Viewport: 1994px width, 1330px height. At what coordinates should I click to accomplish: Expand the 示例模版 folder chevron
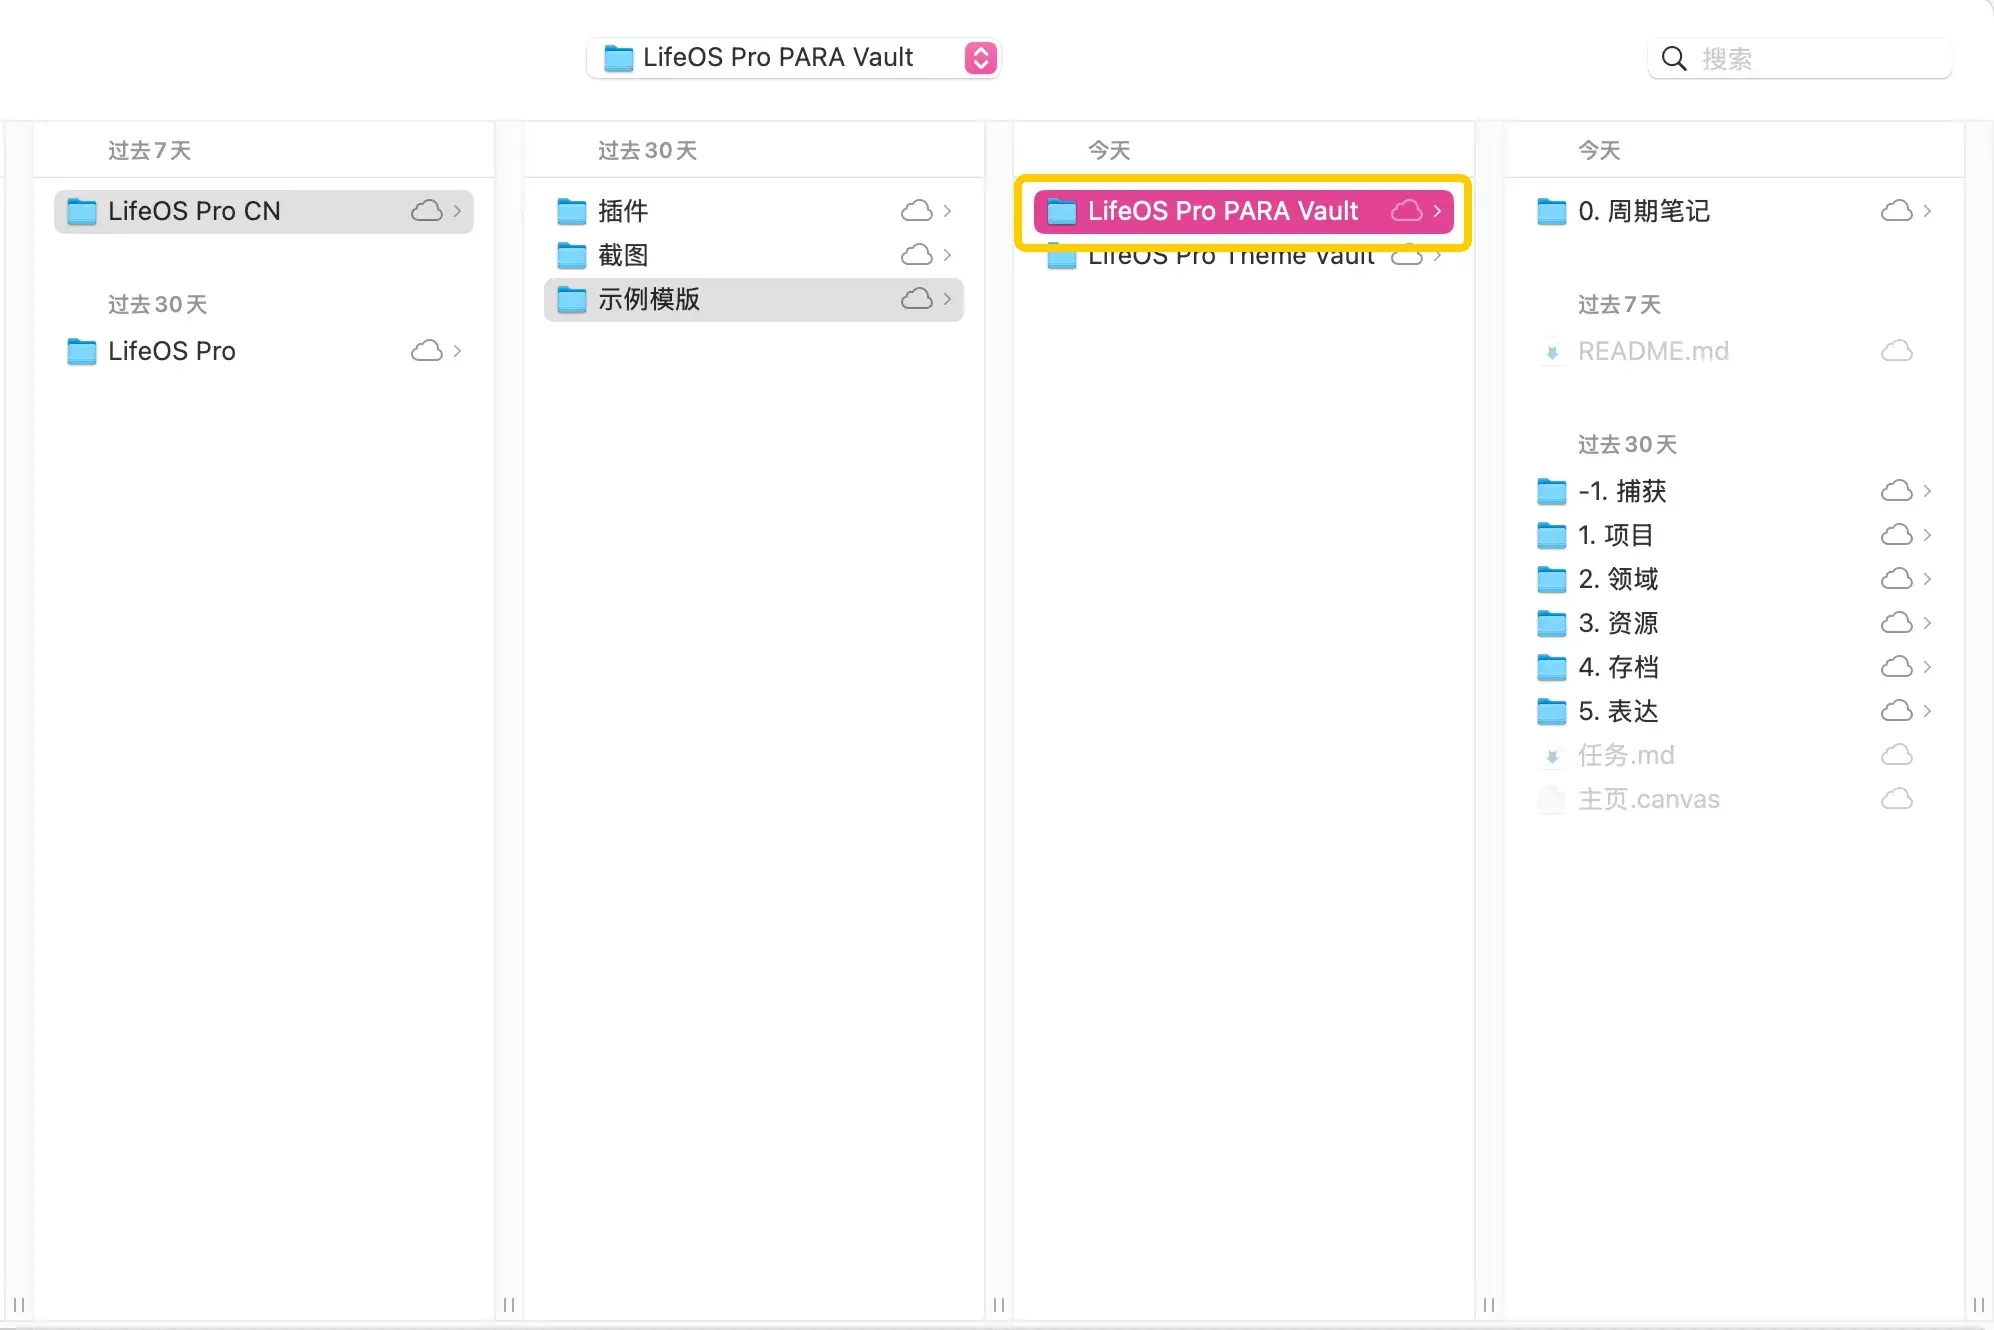(x=947, y=299)
